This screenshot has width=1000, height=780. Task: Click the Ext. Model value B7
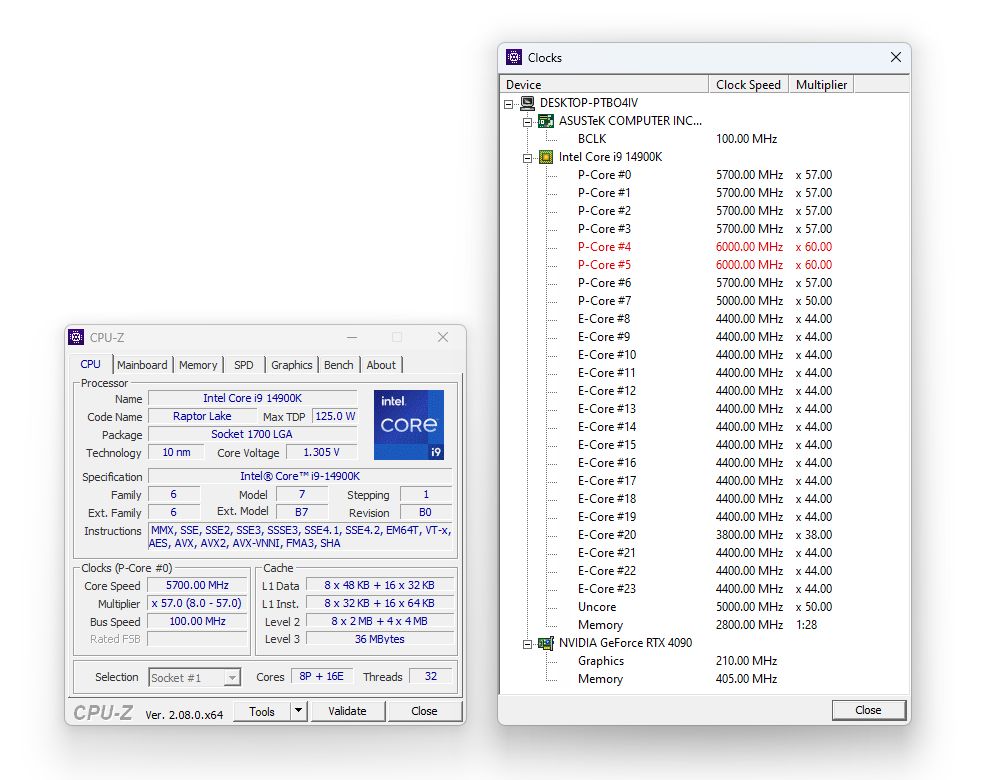[302, 512]
